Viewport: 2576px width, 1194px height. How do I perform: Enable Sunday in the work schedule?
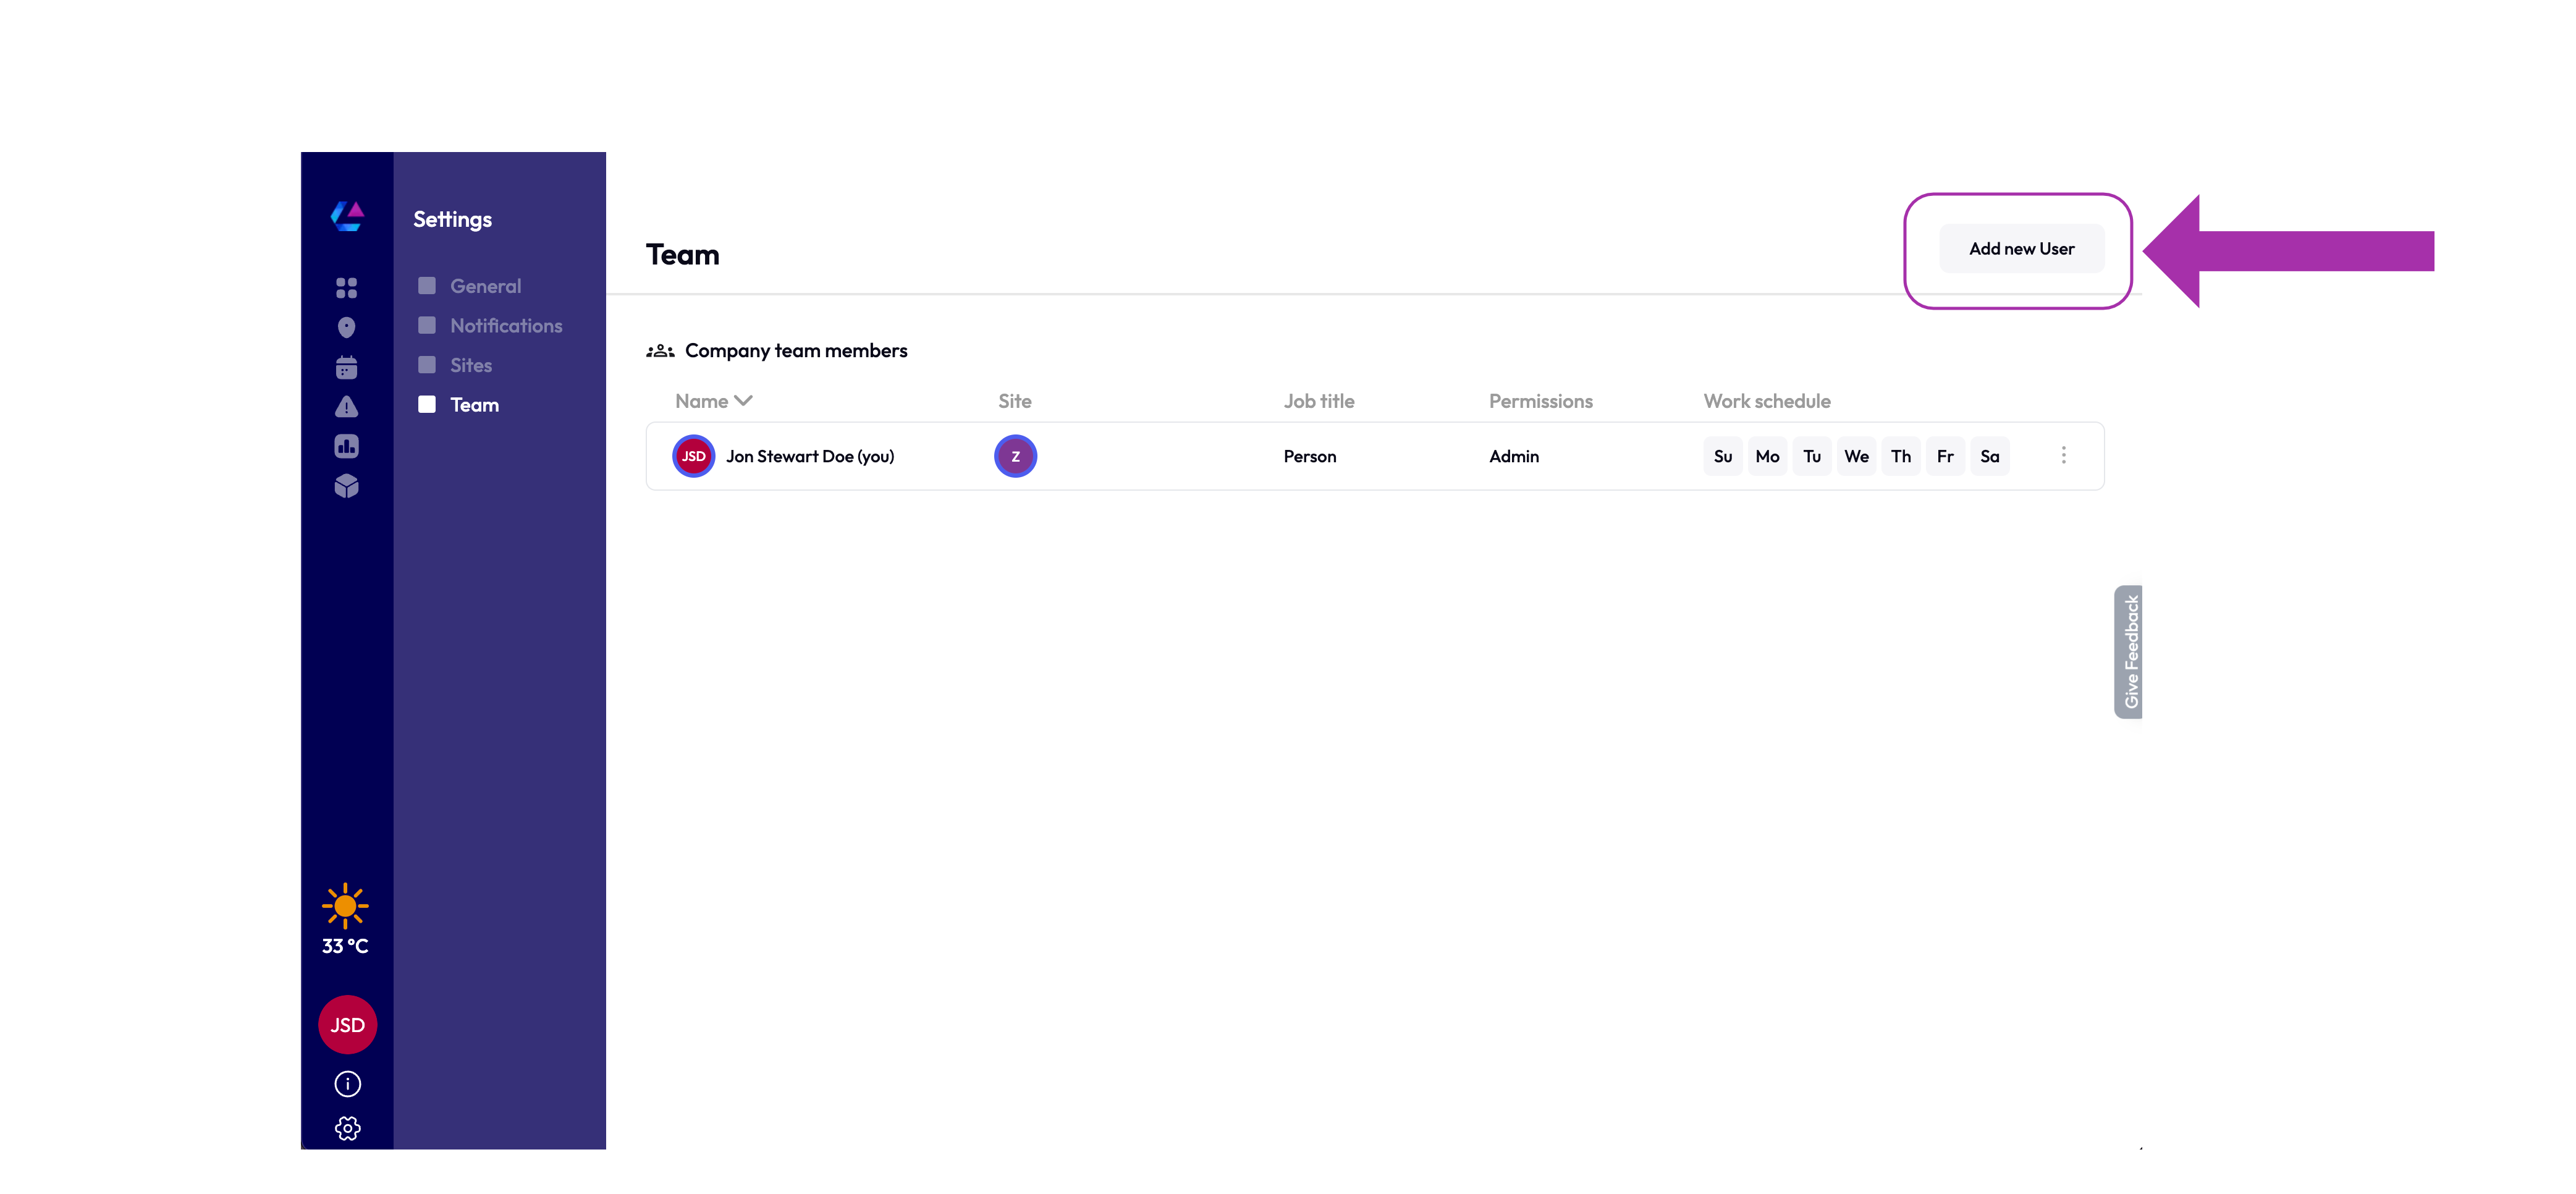1722,455
